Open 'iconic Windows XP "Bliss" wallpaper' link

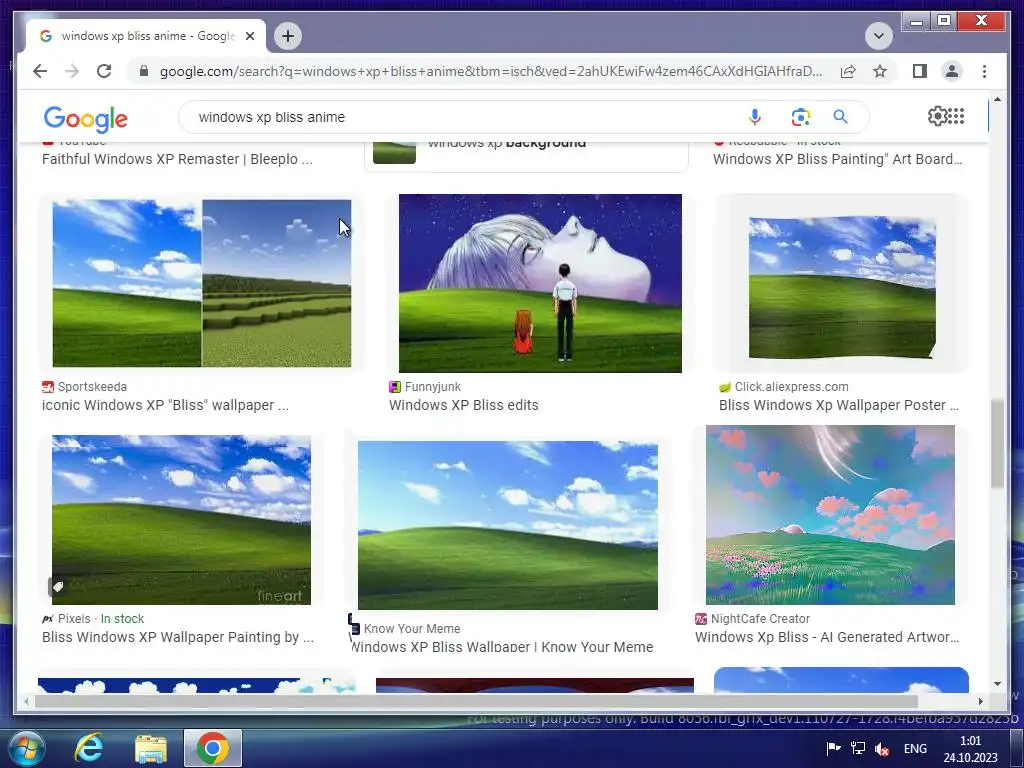coord(165,406)
